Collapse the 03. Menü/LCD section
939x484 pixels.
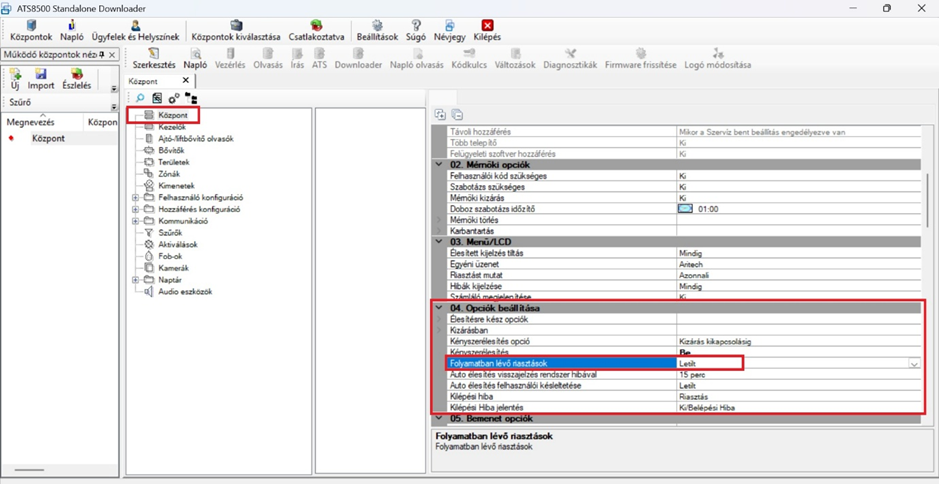(x=438, y=241)
